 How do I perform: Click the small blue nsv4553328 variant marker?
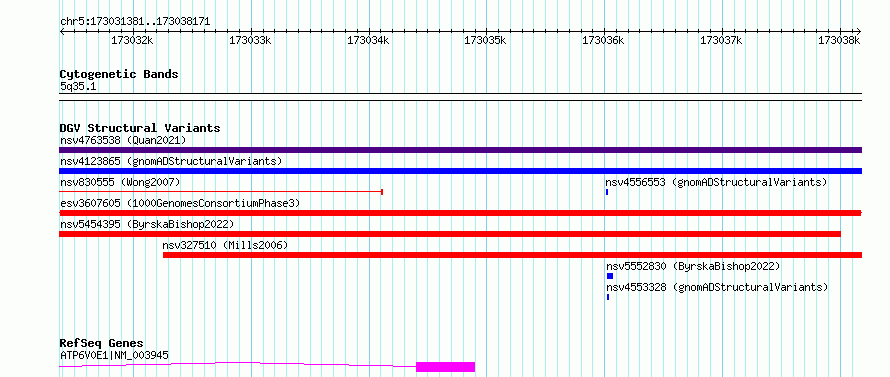(x=608, y=297)
